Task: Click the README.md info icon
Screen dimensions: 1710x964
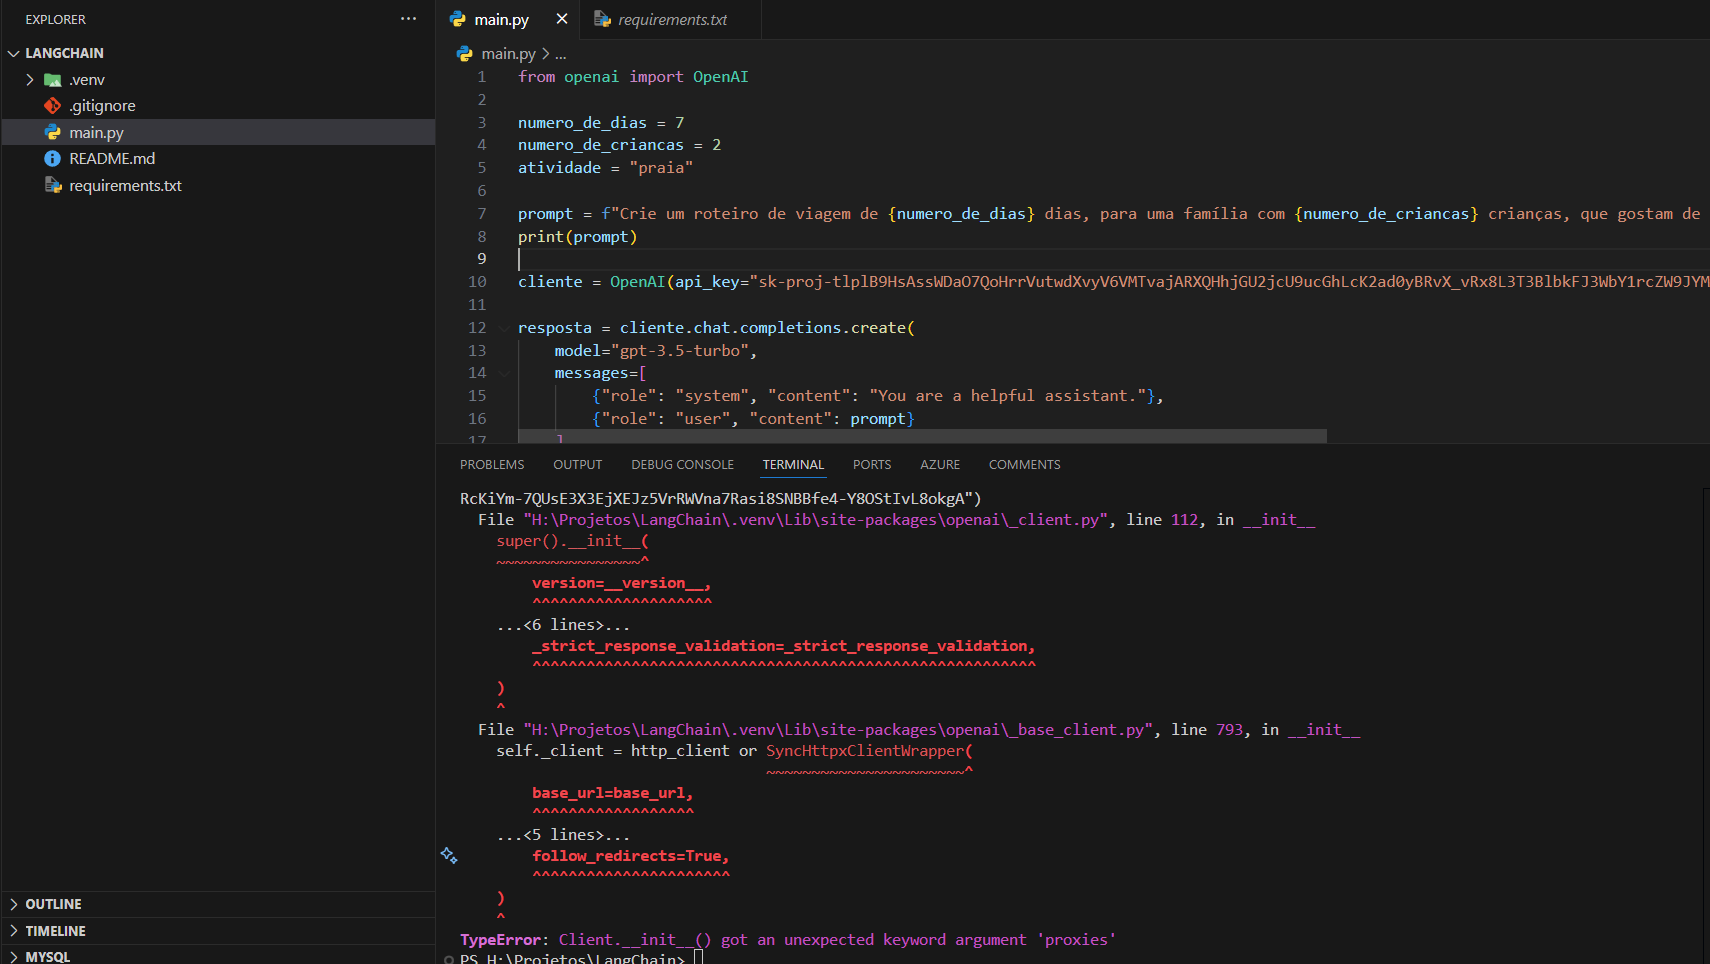Action: (53, 159)
